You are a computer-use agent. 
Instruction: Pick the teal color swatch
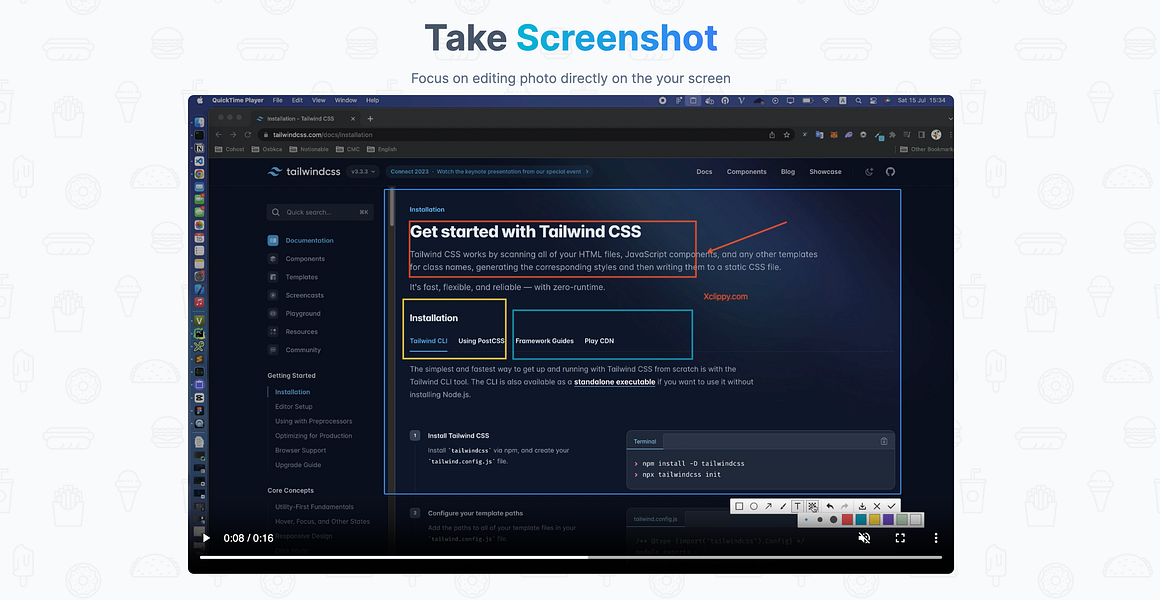(x=861, y=519)
